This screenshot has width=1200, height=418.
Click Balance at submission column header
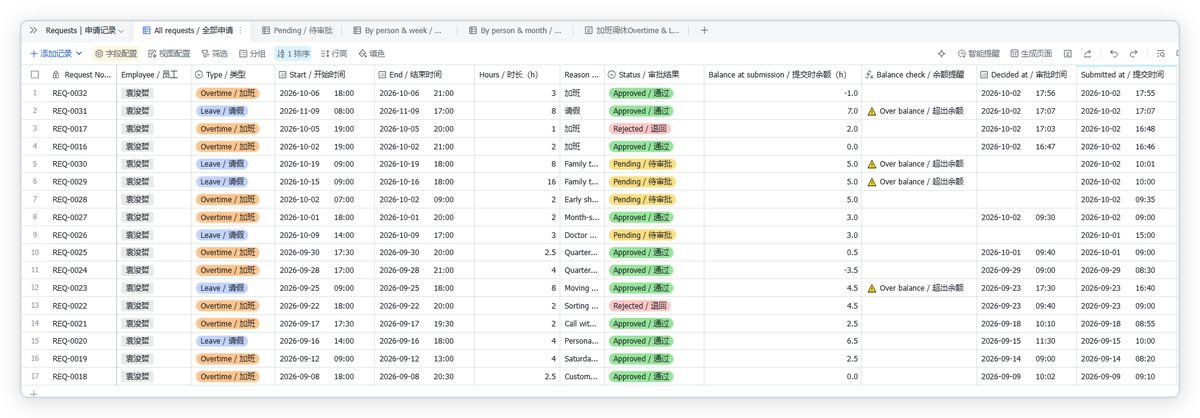[x=783, y=75]
